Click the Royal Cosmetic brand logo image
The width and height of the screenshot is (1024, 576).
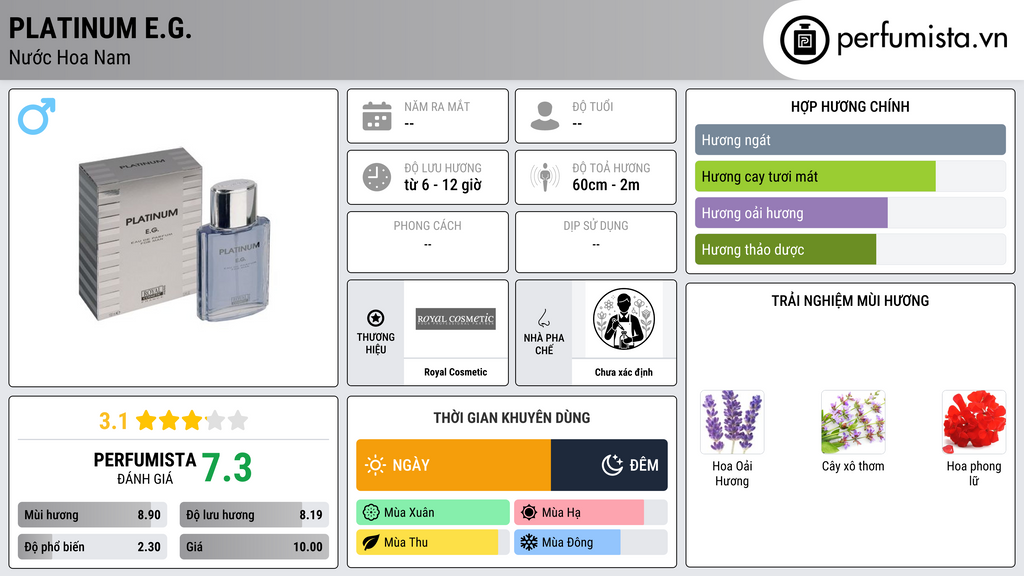tap(456, 319)
